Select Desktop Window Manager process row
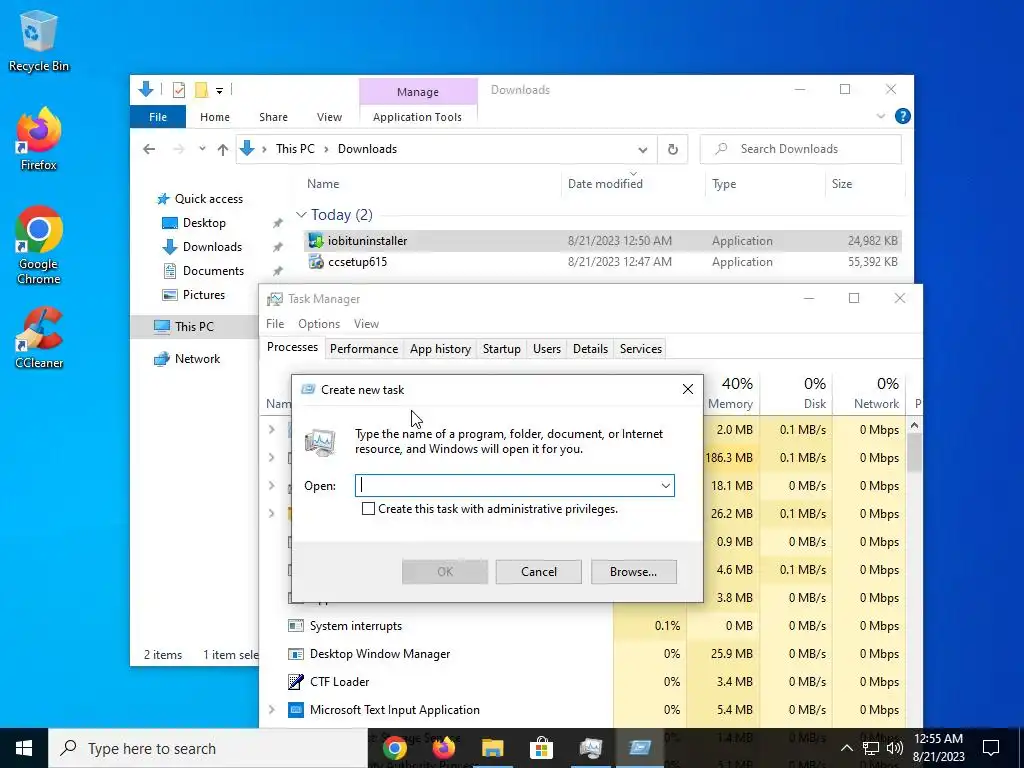 click(x=583, y=654)
